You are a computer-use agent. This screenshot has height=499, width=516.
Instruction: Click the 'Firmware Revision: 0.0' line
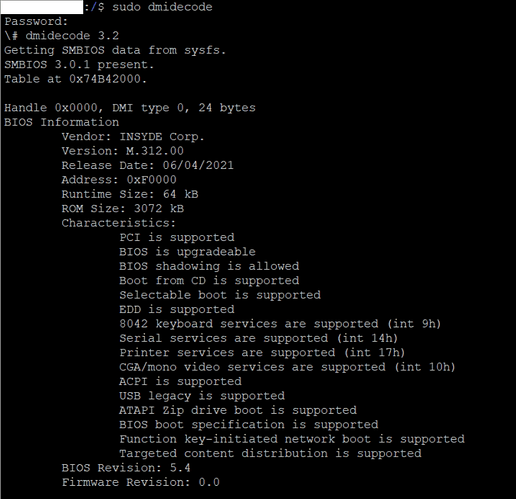140,482
